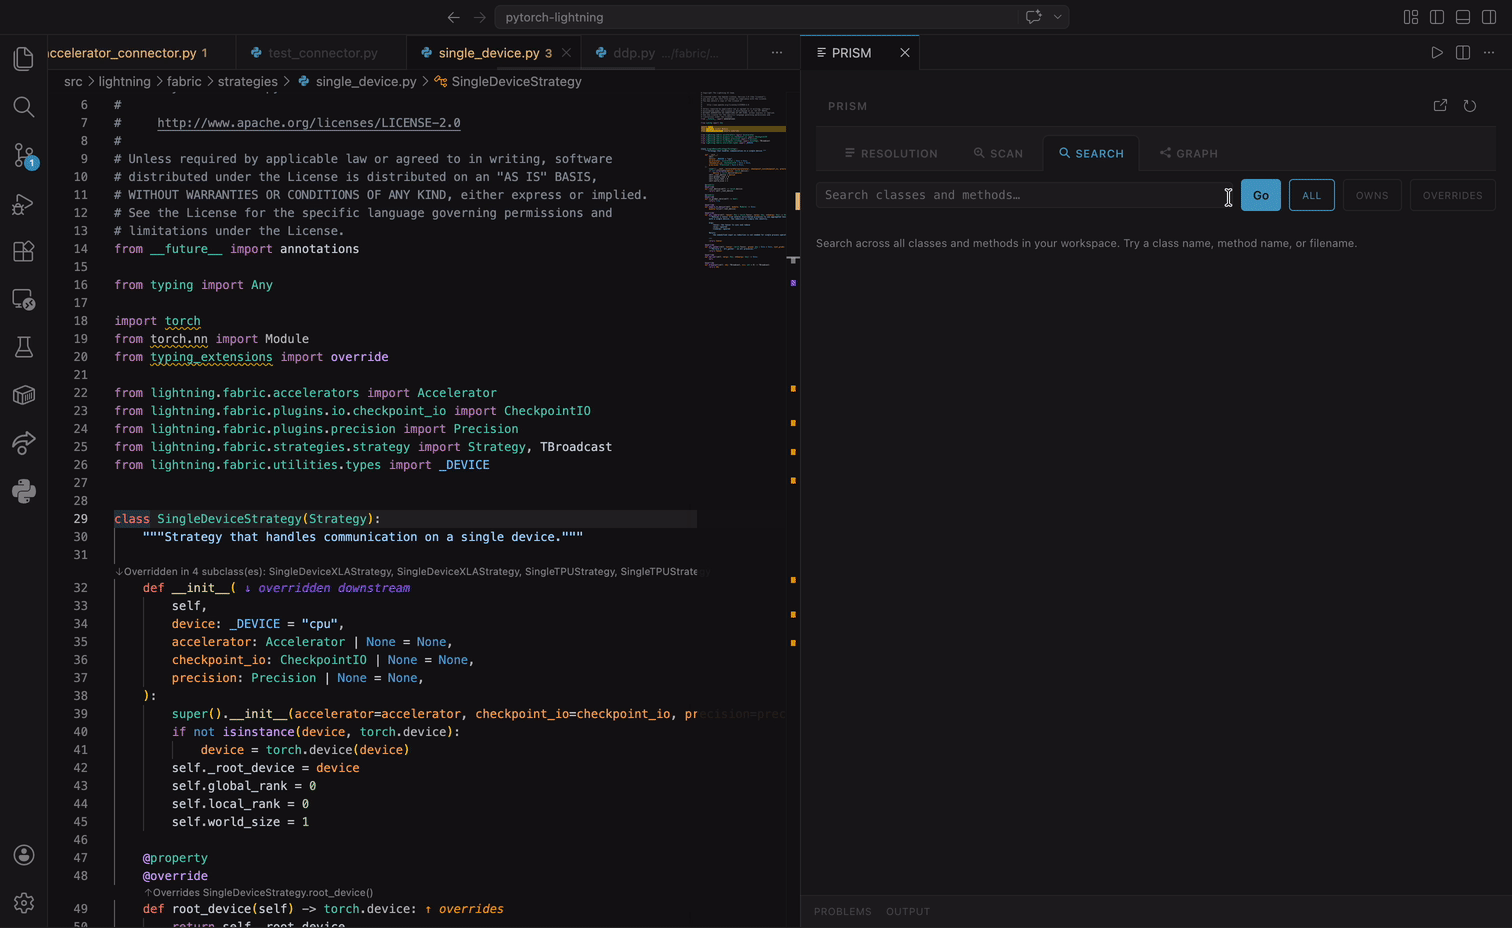This screenshot has width=1512, height=928.
Task: Customize layout from title bar icon
Action: click(x=1411, y=17)
